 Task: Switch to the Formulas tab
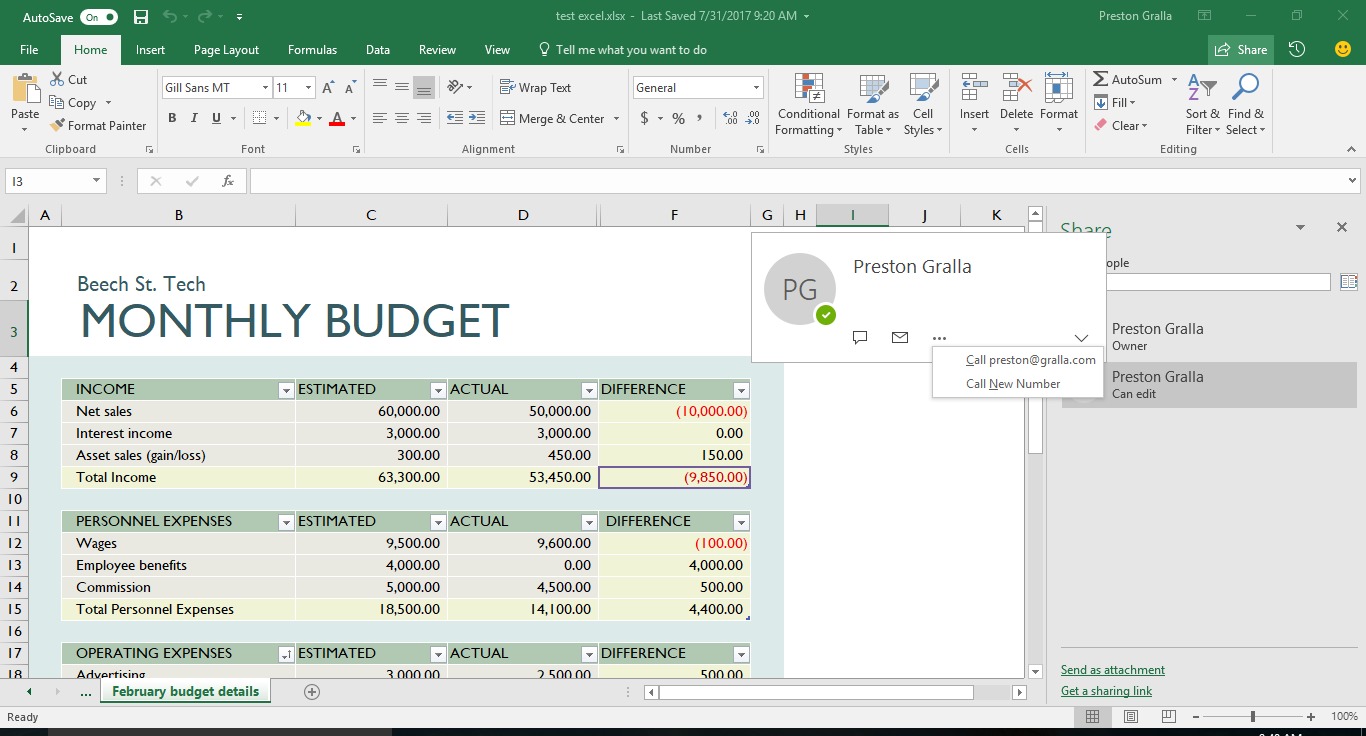point(312,50)
